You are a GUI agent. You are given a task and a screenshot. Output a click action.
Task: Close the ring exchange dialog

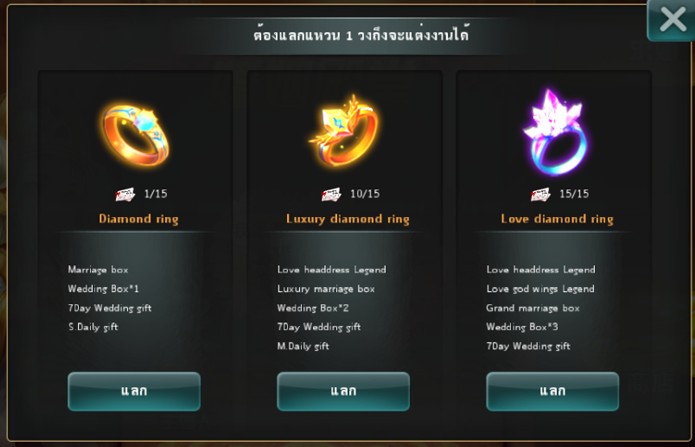tap(672, 20)
